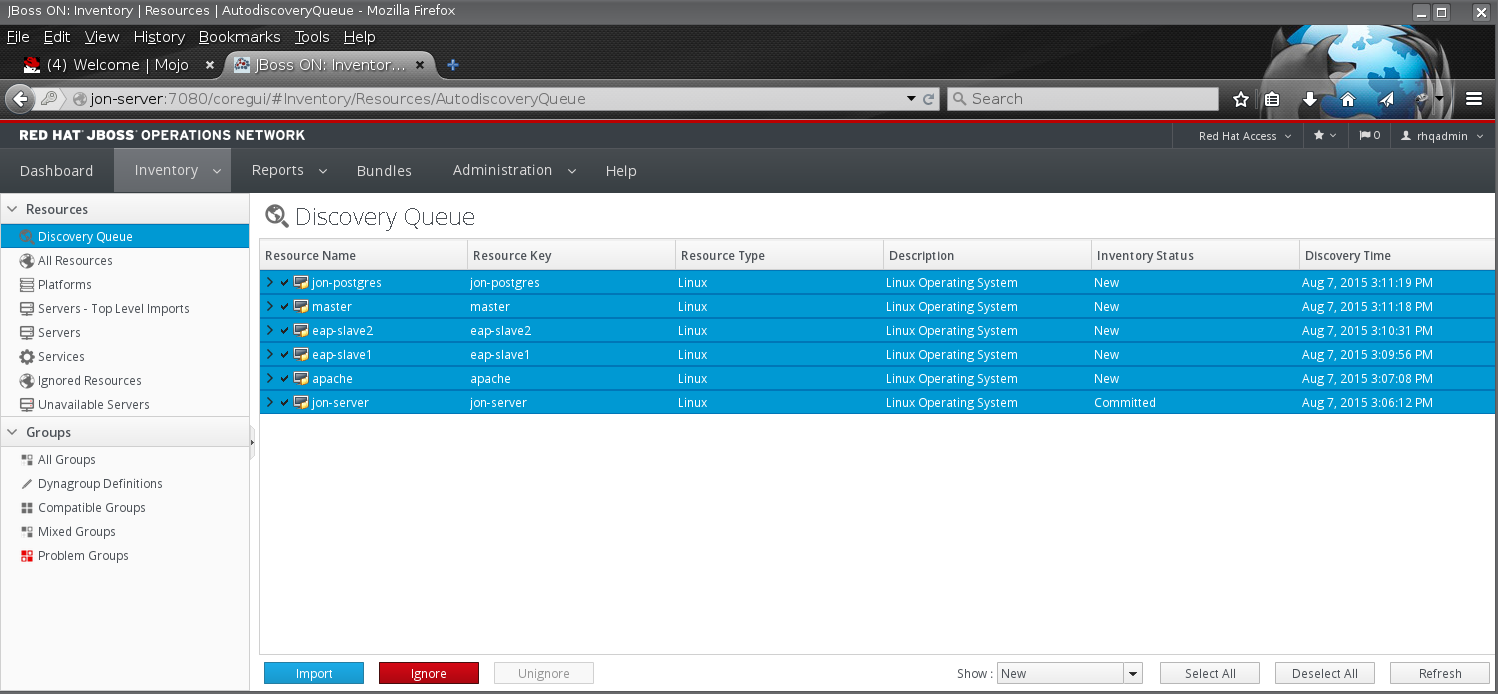Close the Welcome Mojo tab
This screenshot has height=694, width=1498.
[x=210, y=65]
